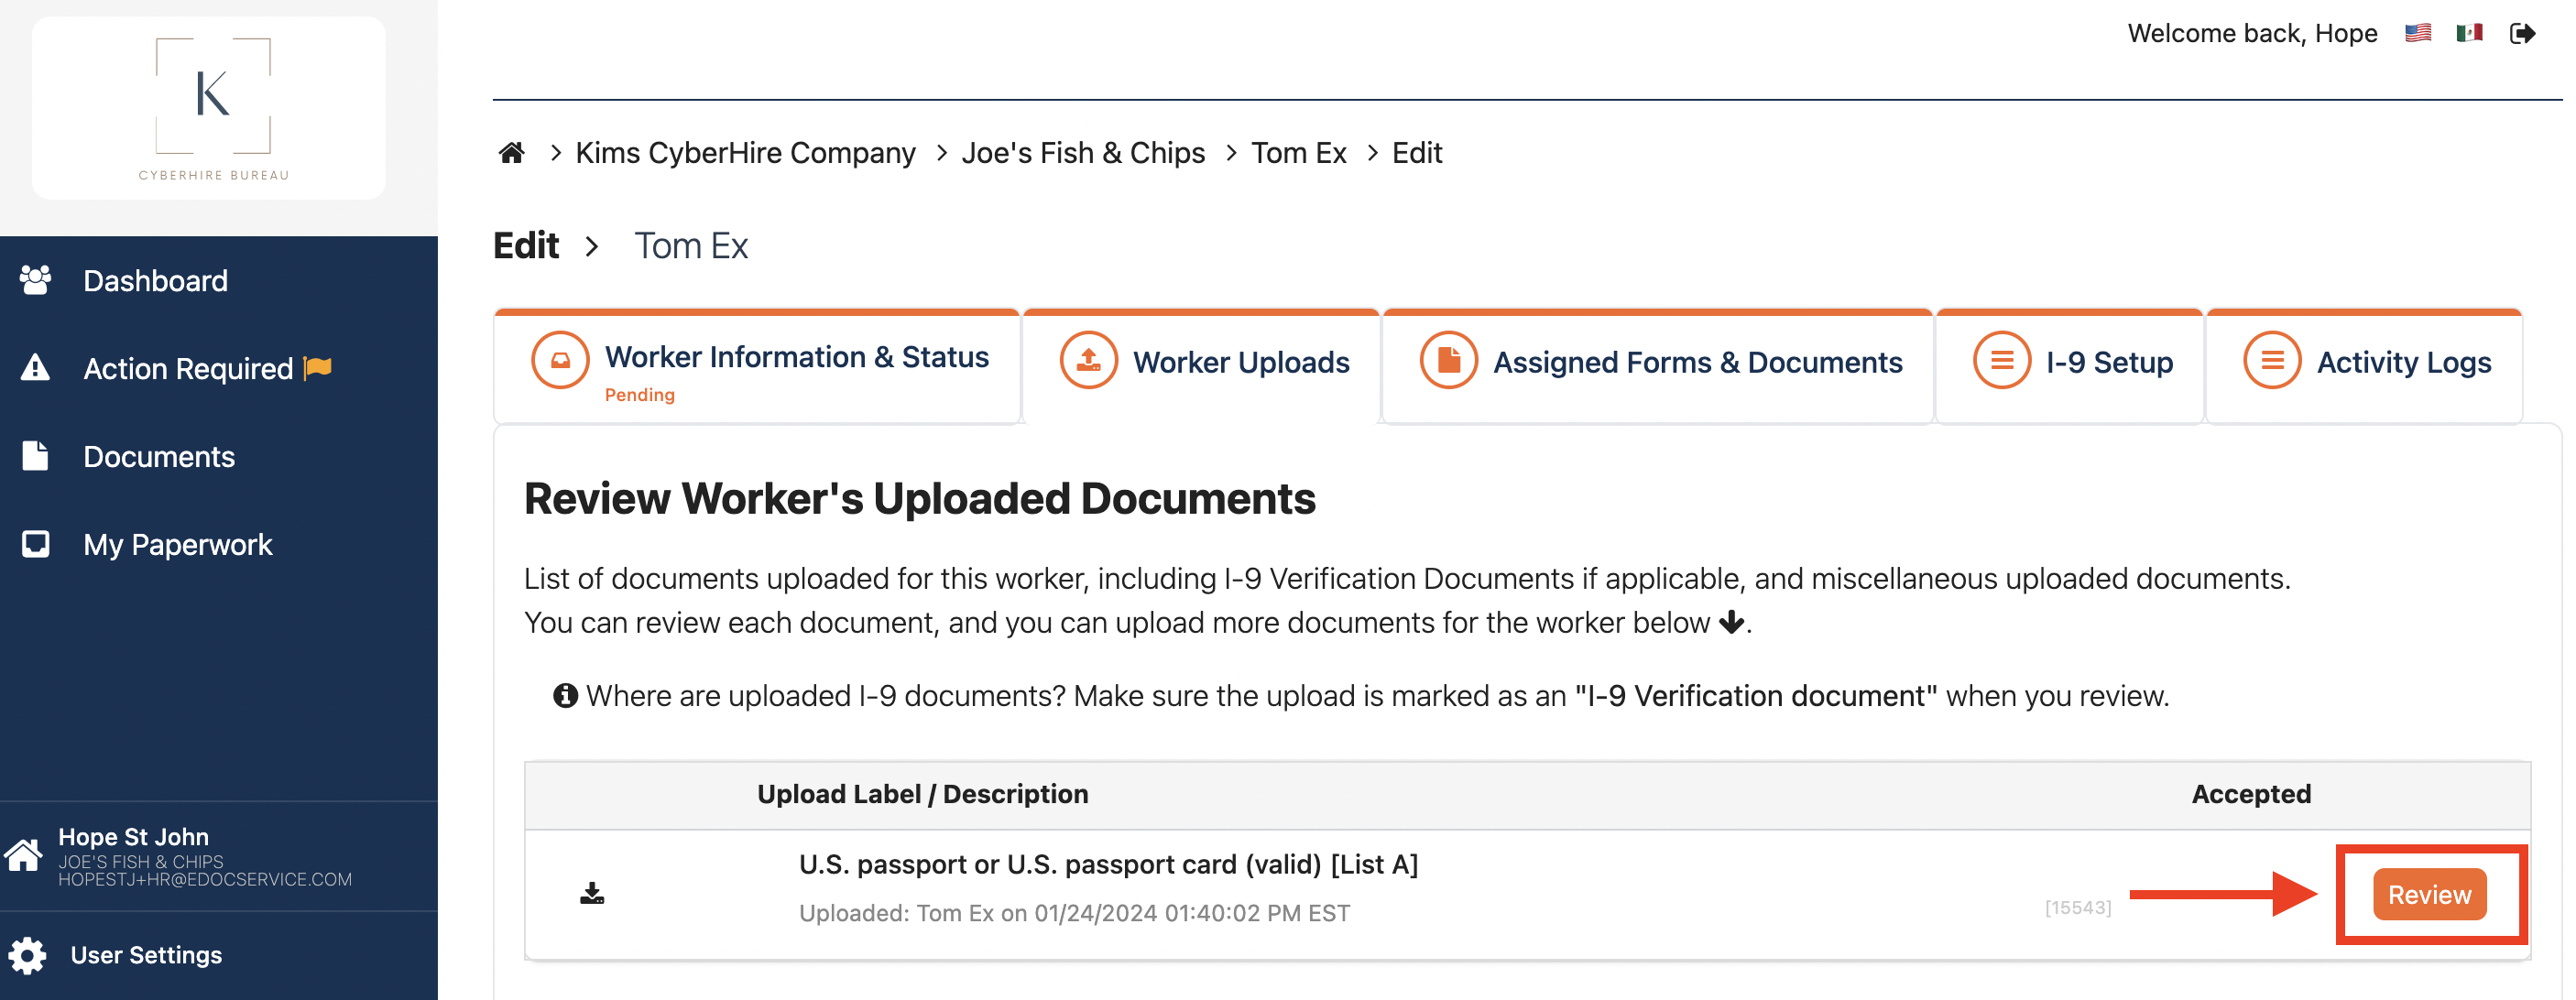Click the info icon beside I-9 question

pos(565,695)
